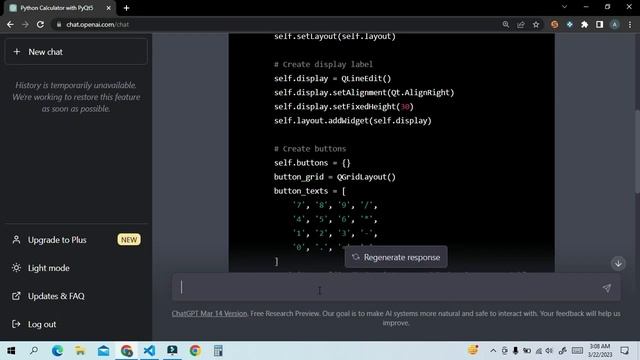The width and height of the screenshot is (640, 360).
Task: Click the logout arrow icon
Action: point(16,324)
